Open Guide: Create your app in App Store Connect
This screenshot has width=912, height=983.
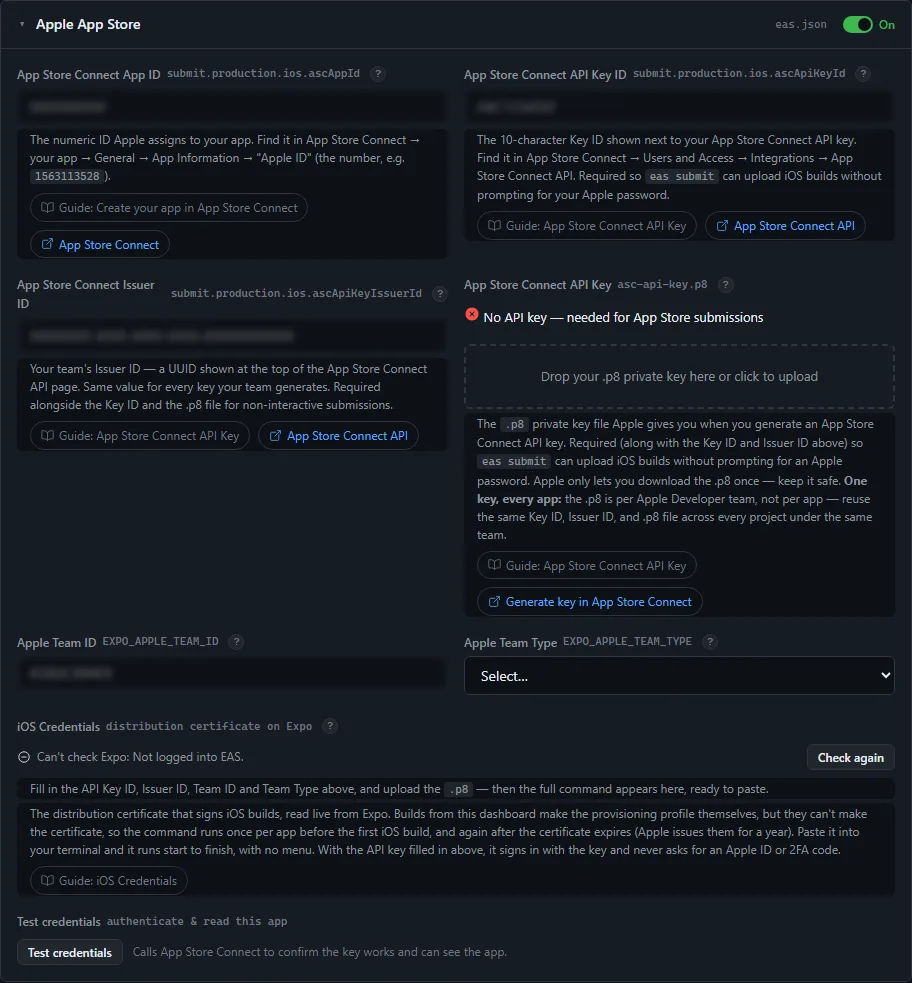169,208
